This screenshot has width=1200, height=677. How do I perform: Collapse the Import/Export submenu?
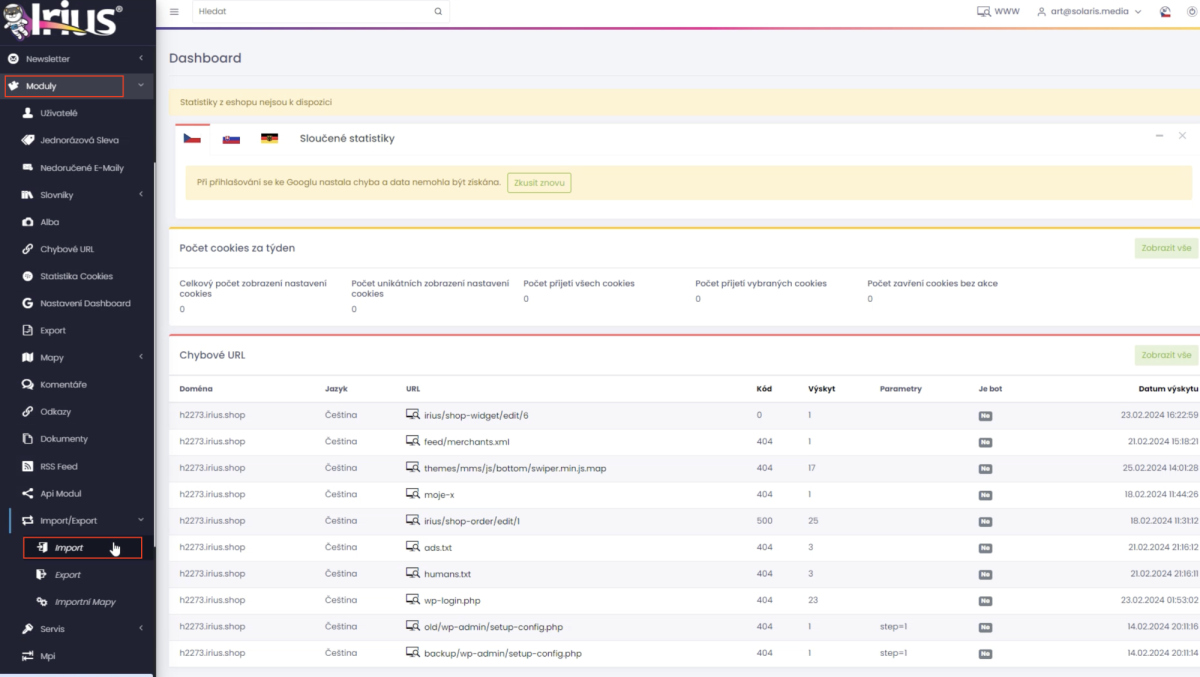(141, 520)
